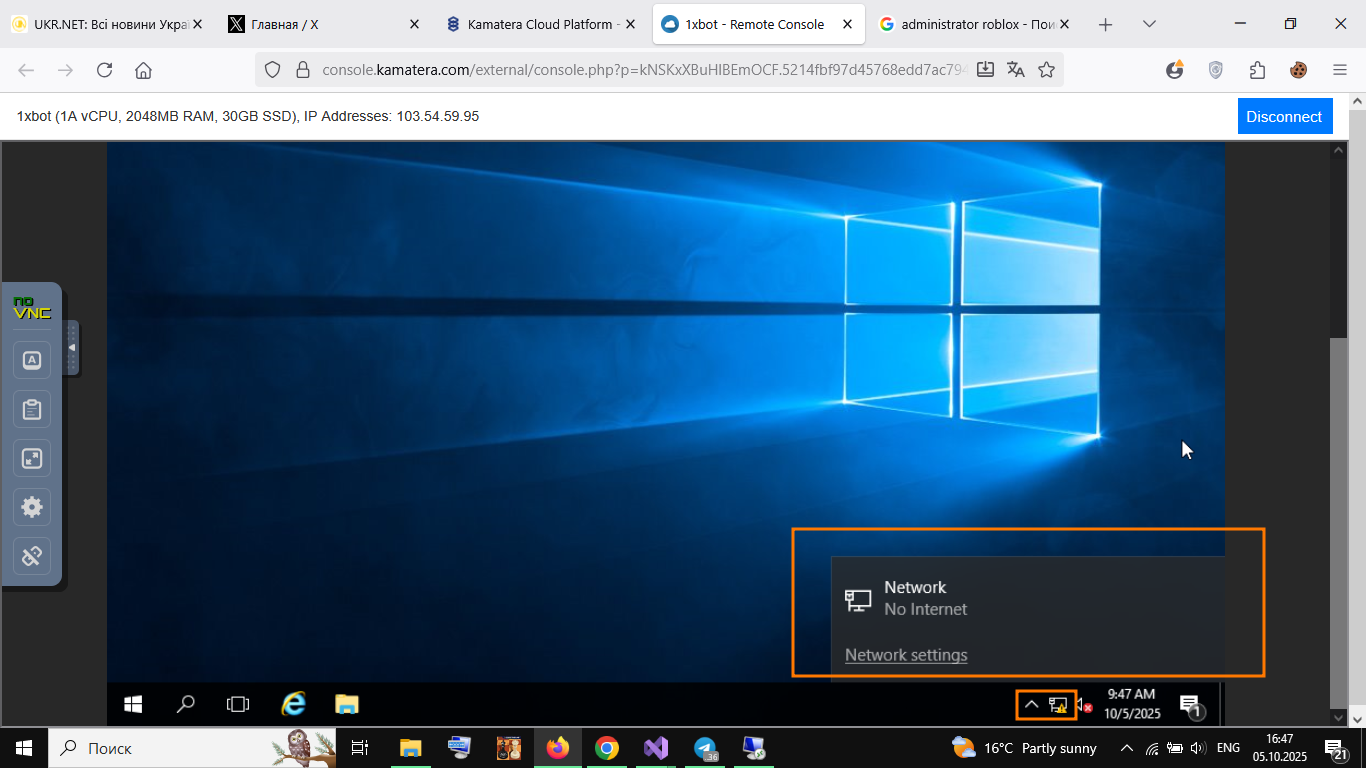
Task: Click the remote volume tray icon
Action: pos(1083,705)
